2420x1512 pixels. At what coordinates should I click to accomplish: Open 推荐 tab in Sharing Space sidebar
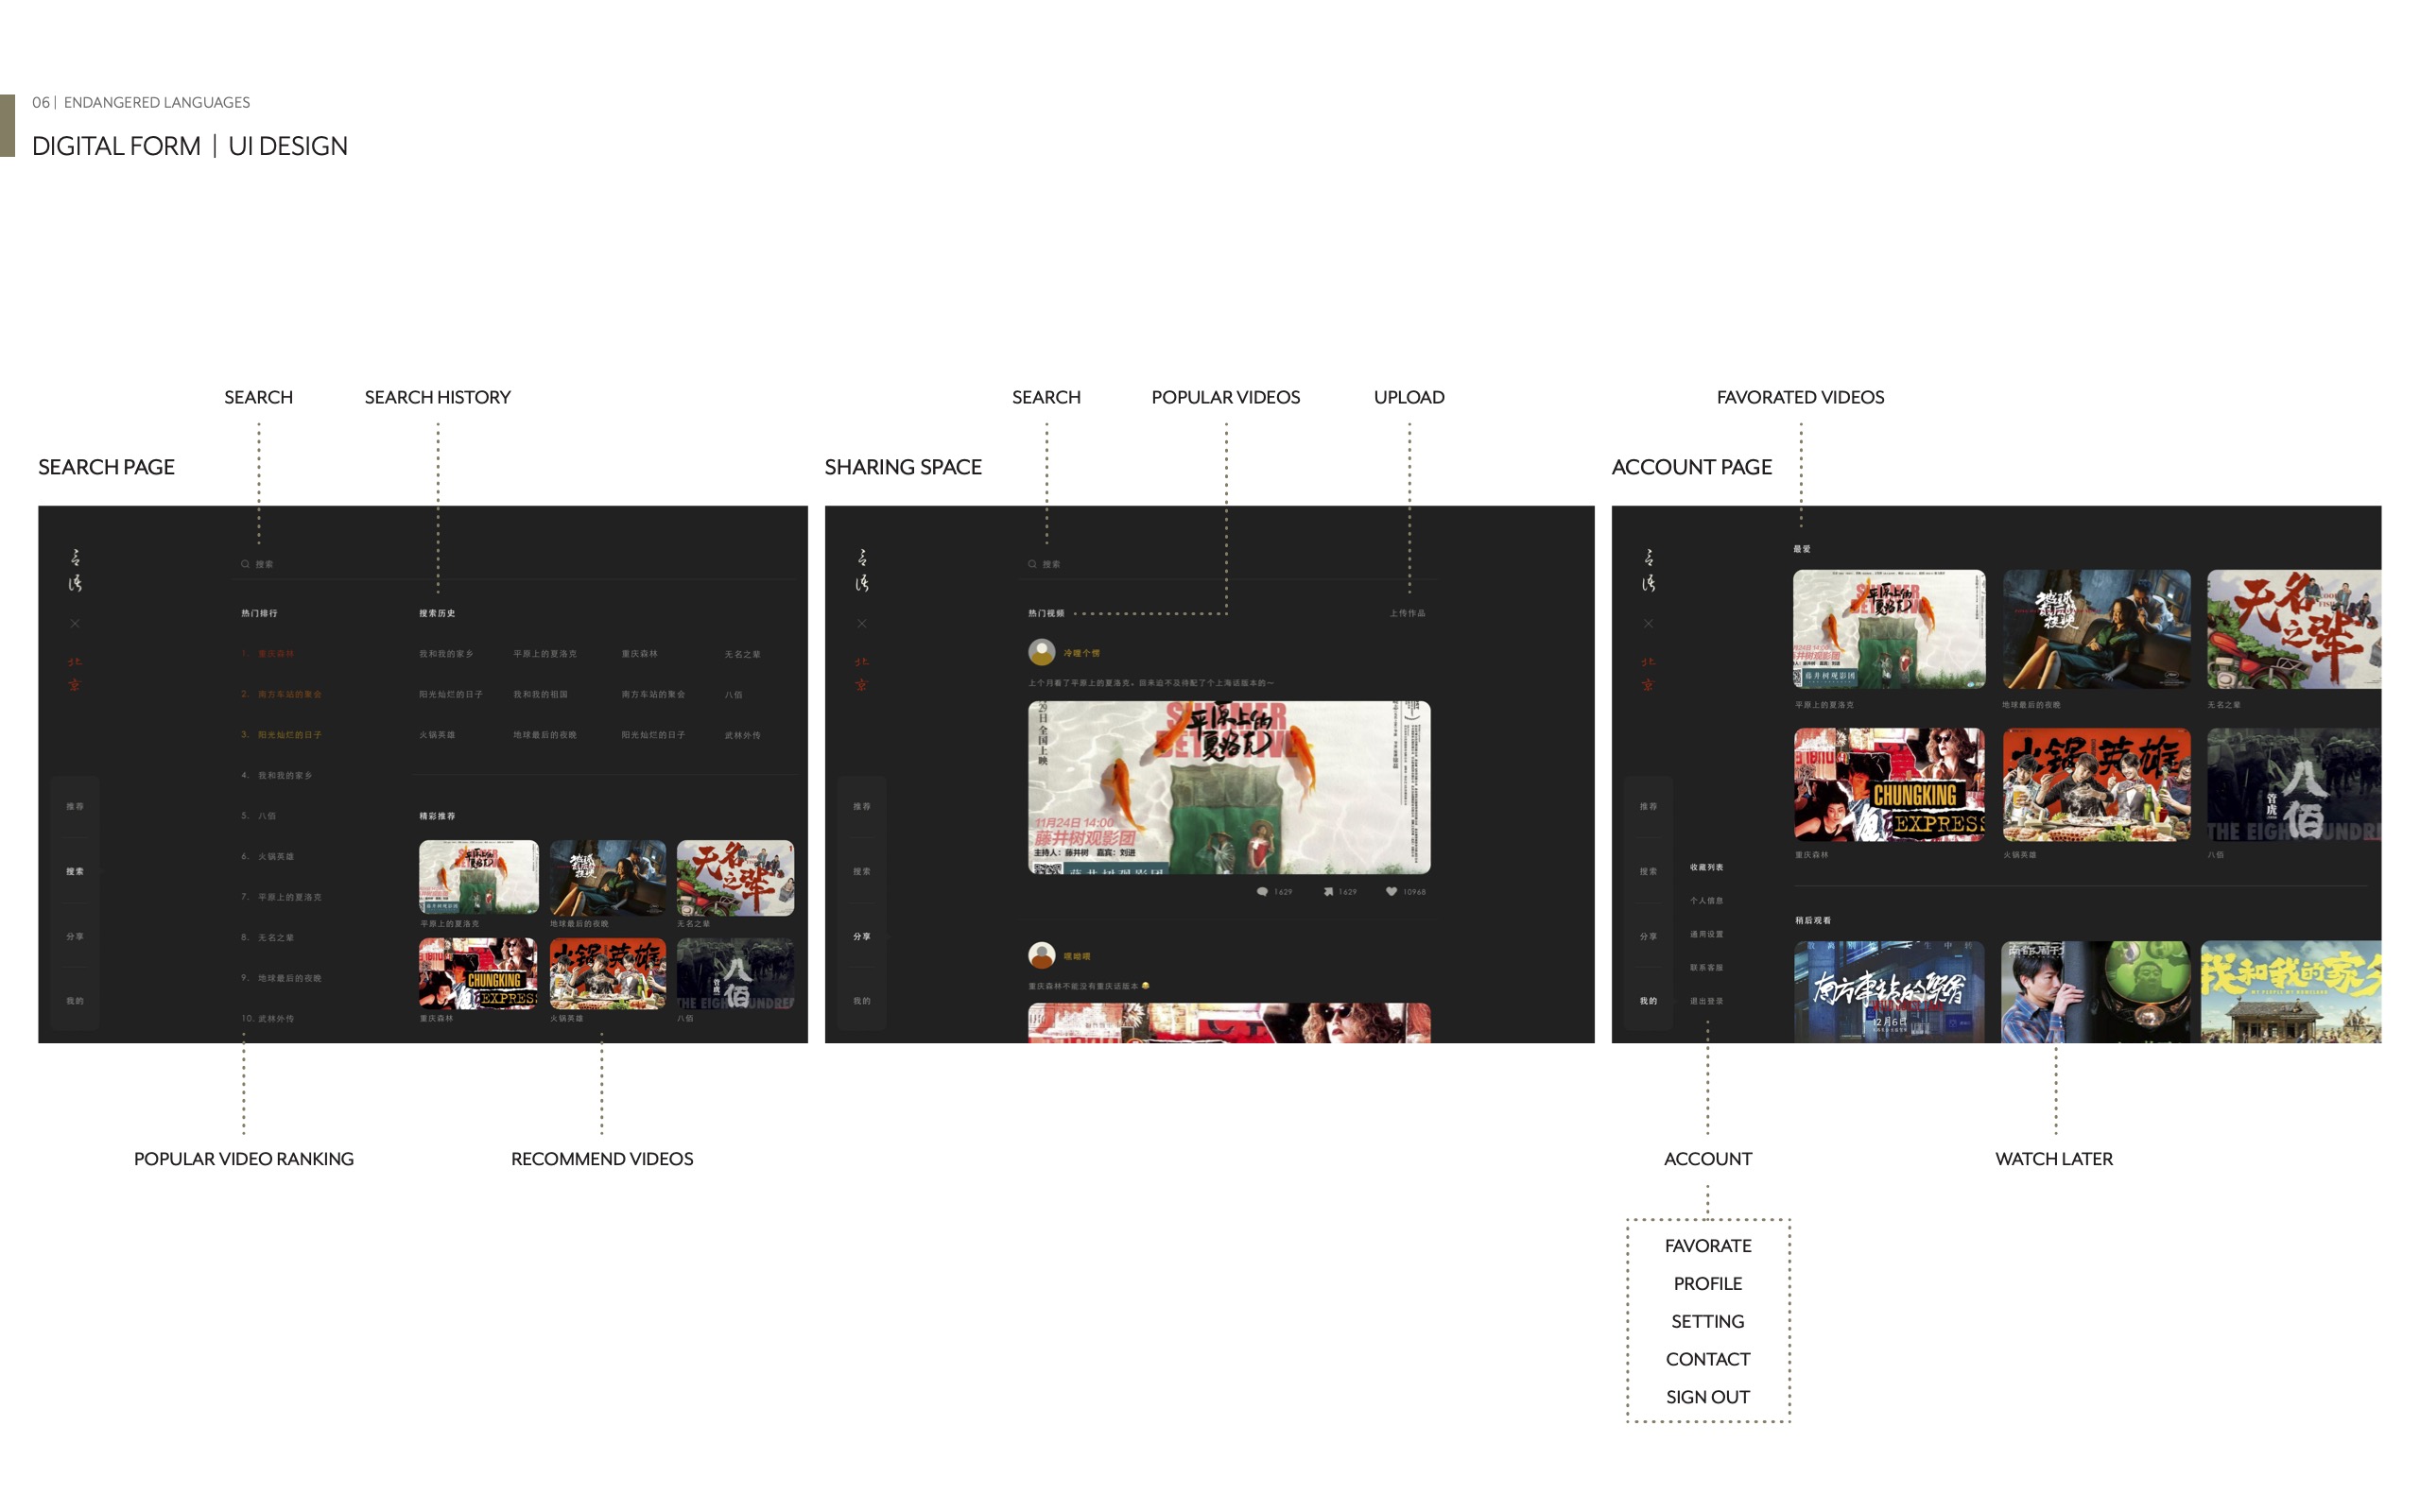[862, 806]
